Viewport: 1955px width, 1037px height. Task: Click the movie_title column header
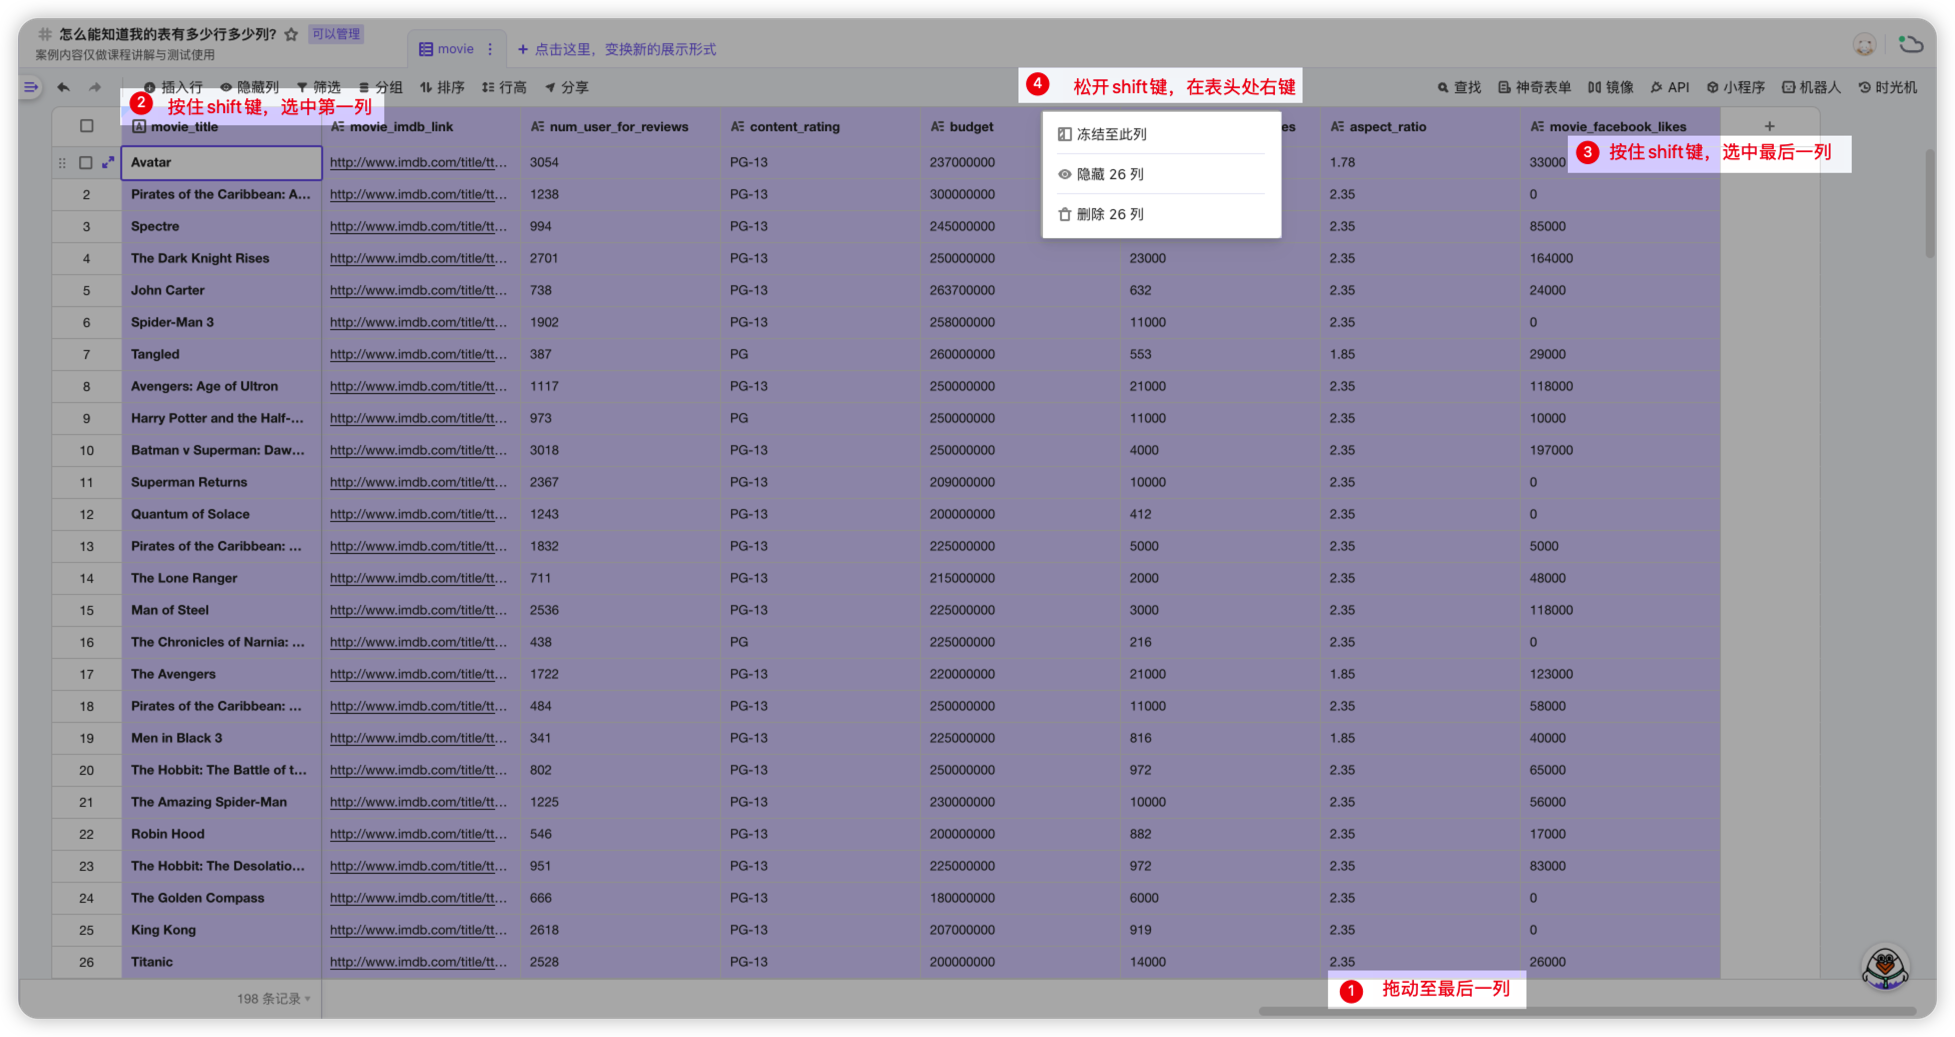[x=221, y=127]
